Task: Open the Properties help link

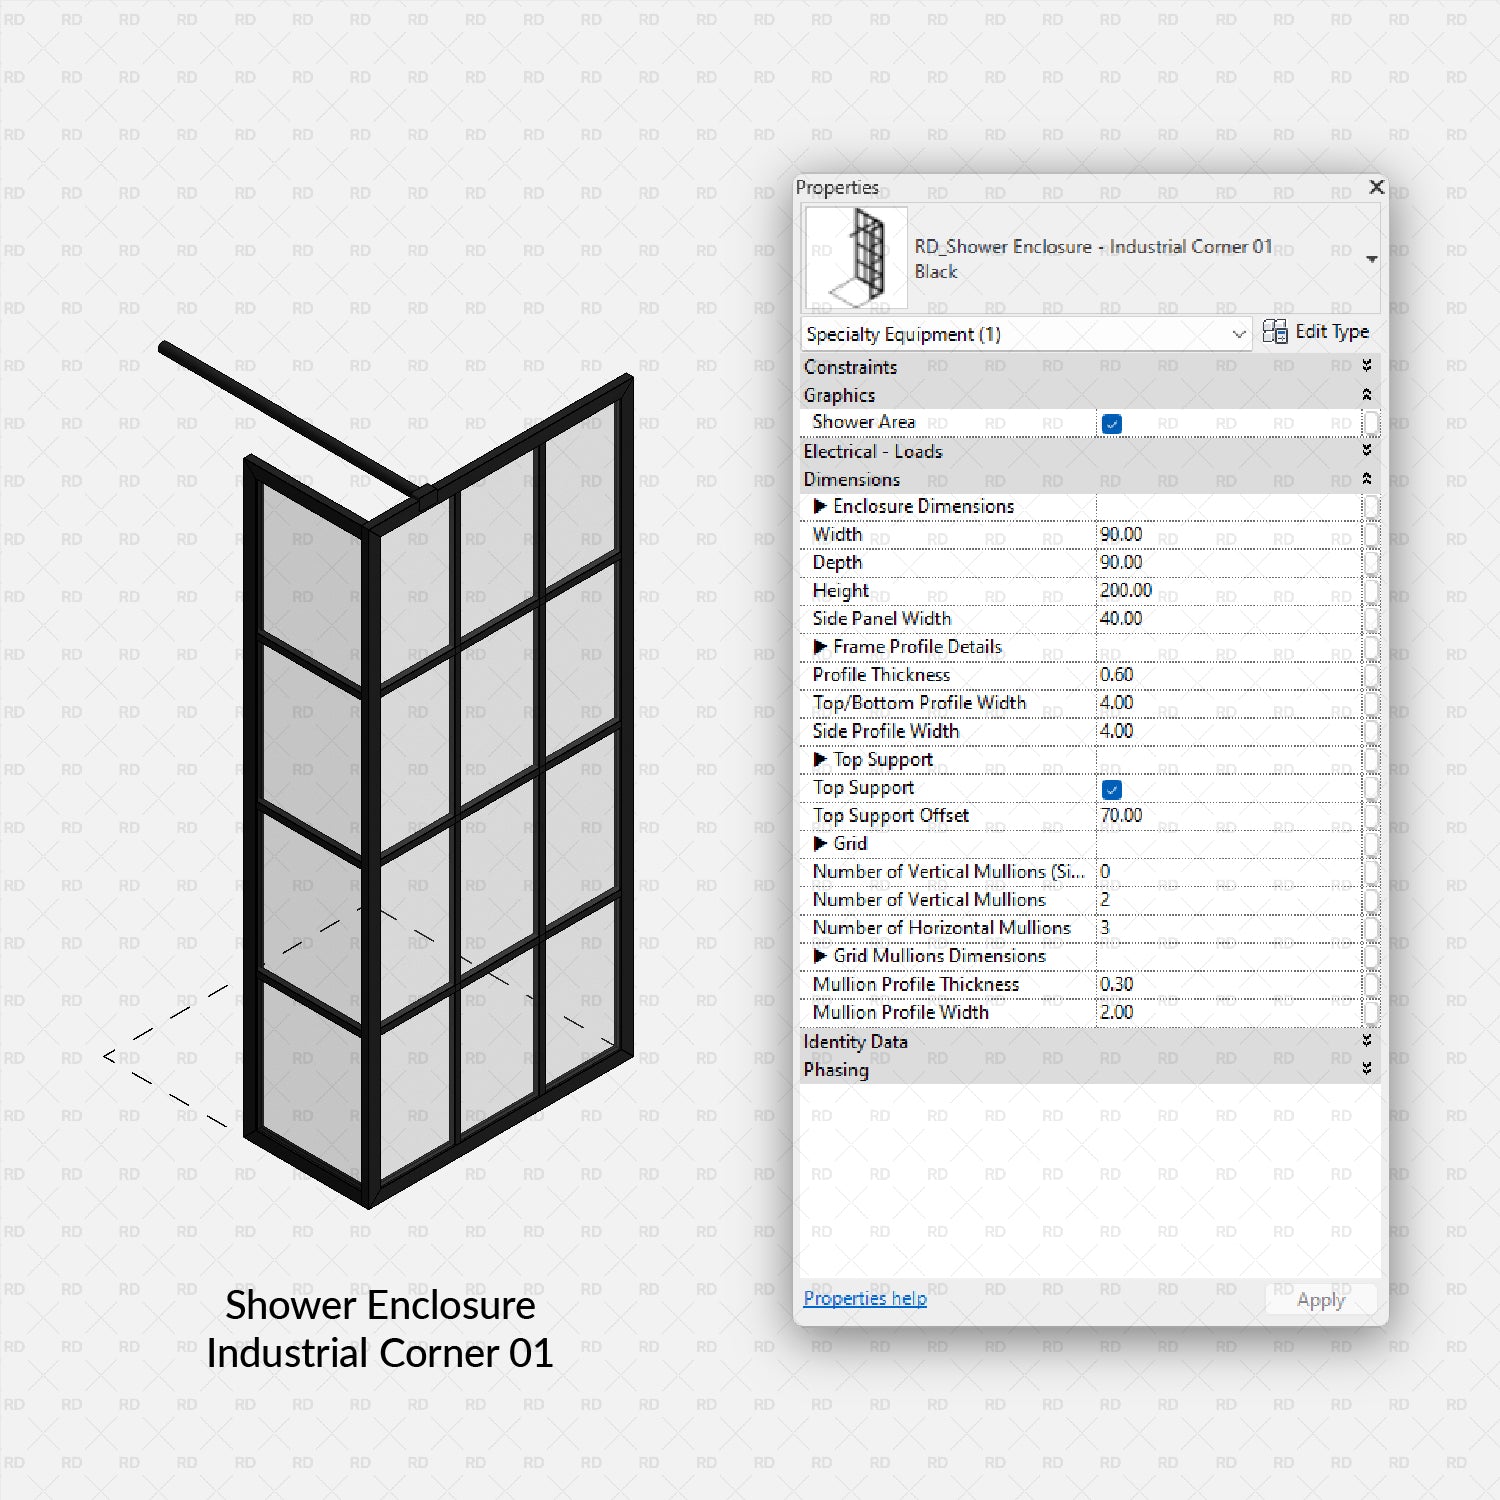Action: point(864,1298)
